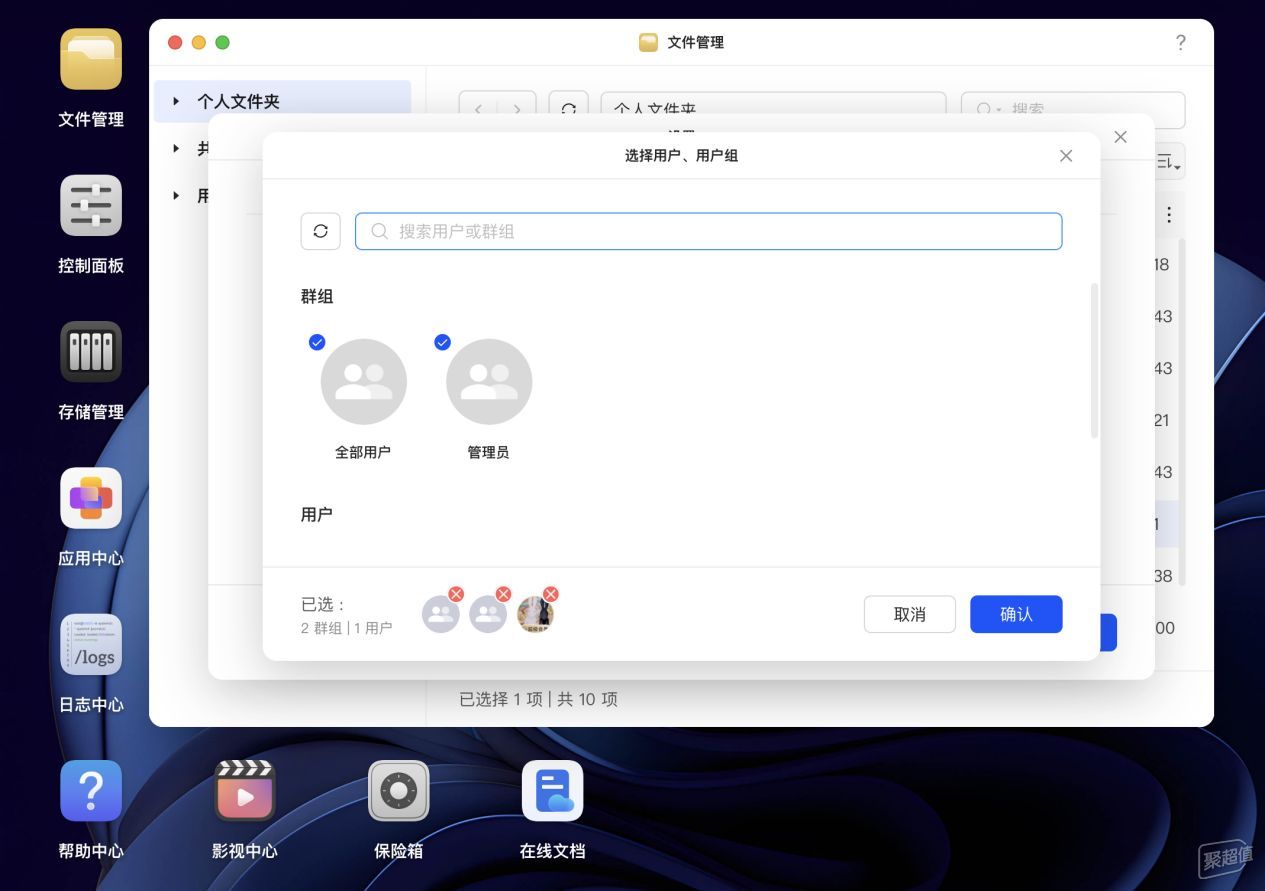Go forward in 文件管理 navigation
This screenshot has height=891, width=1265.
pos(517,109)
